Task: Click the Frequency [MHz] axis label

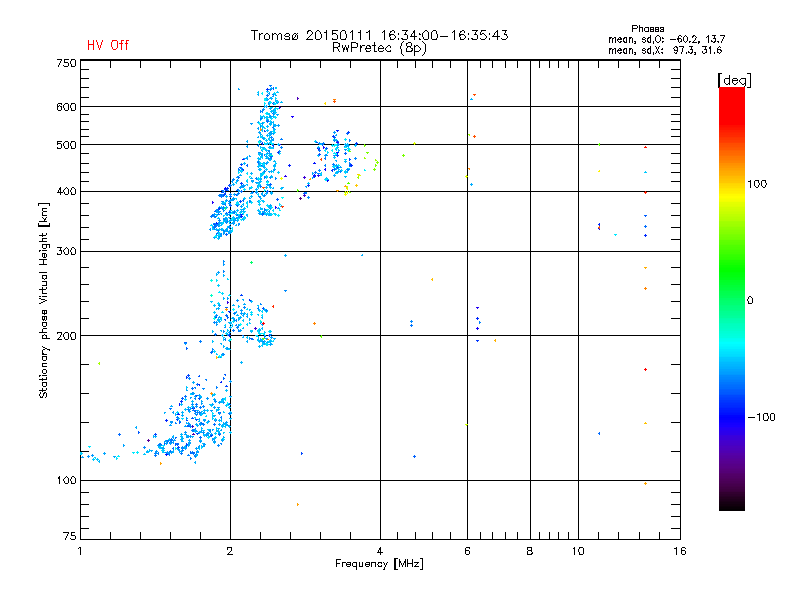Action: 379,564
